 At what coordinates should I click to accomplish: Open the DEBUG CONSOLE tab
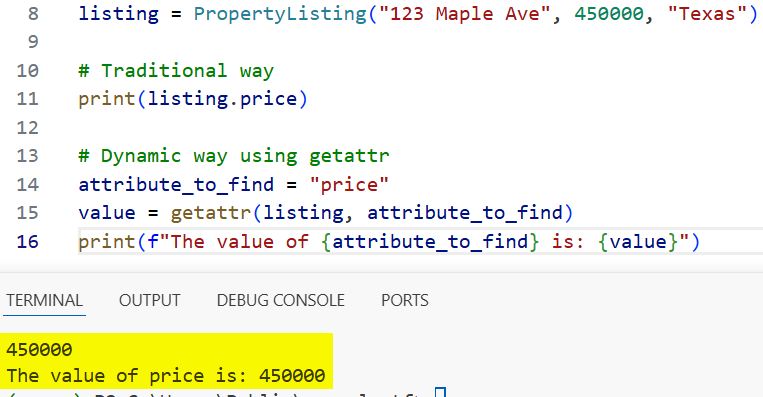(281, 300)
